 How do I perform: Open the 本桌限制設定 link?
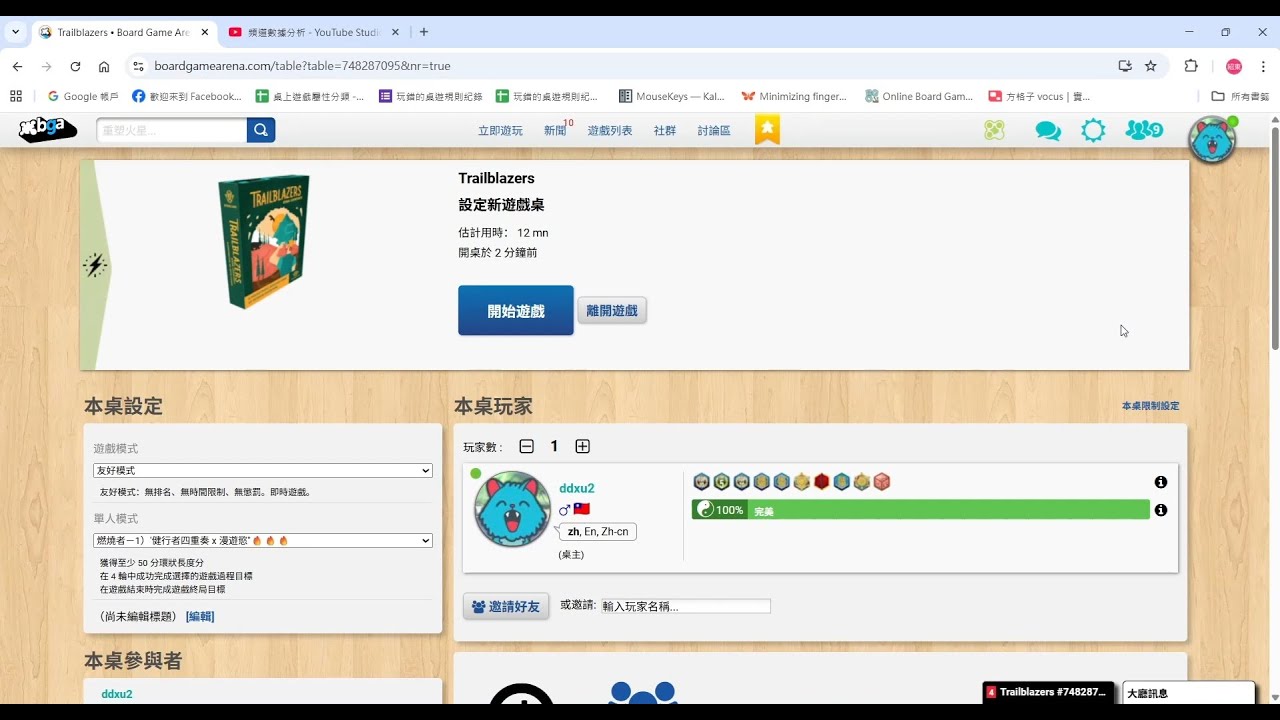1150,406
